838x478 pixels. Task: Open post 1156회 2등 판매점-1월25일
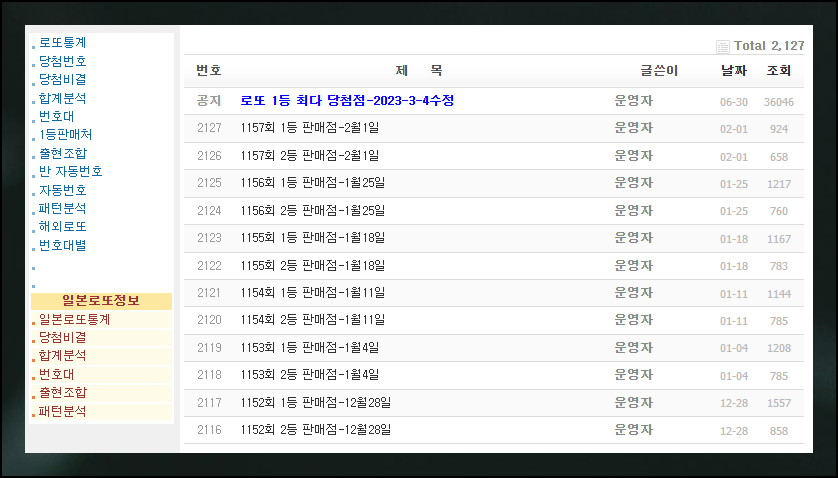(313, 211)
